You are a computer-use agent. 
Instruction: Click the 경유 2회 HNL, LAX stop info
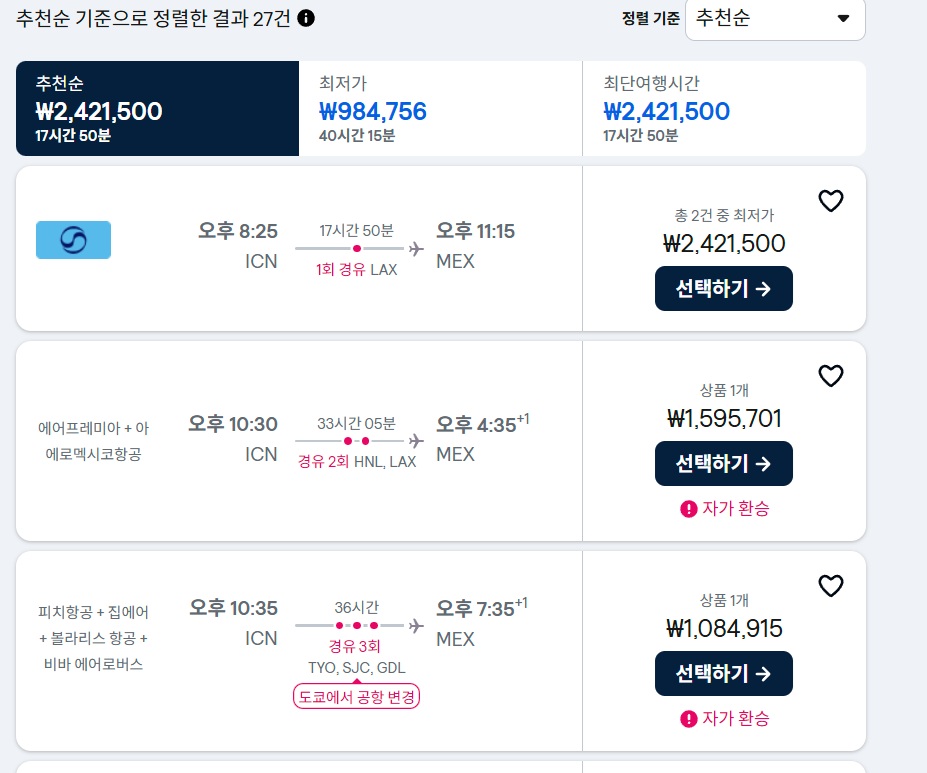tap(356, 462)
